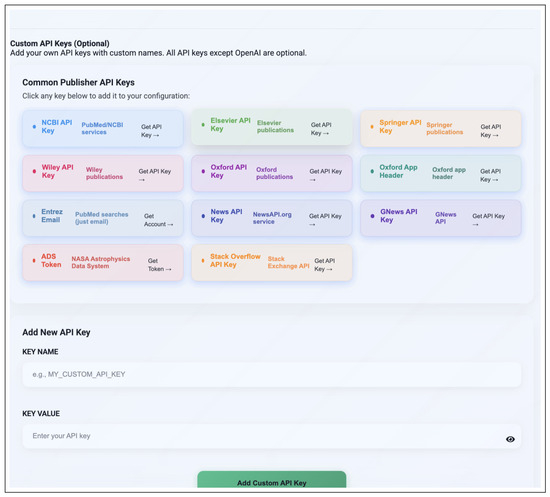Open the Entrez Get Account link
Viewport: 550px width, 497px height.
point(158,220)
